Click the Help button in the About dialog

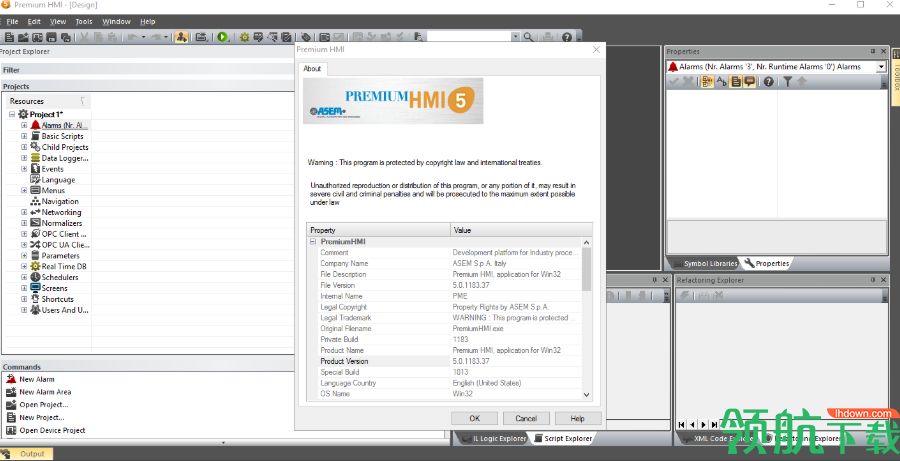pos(577,419)
